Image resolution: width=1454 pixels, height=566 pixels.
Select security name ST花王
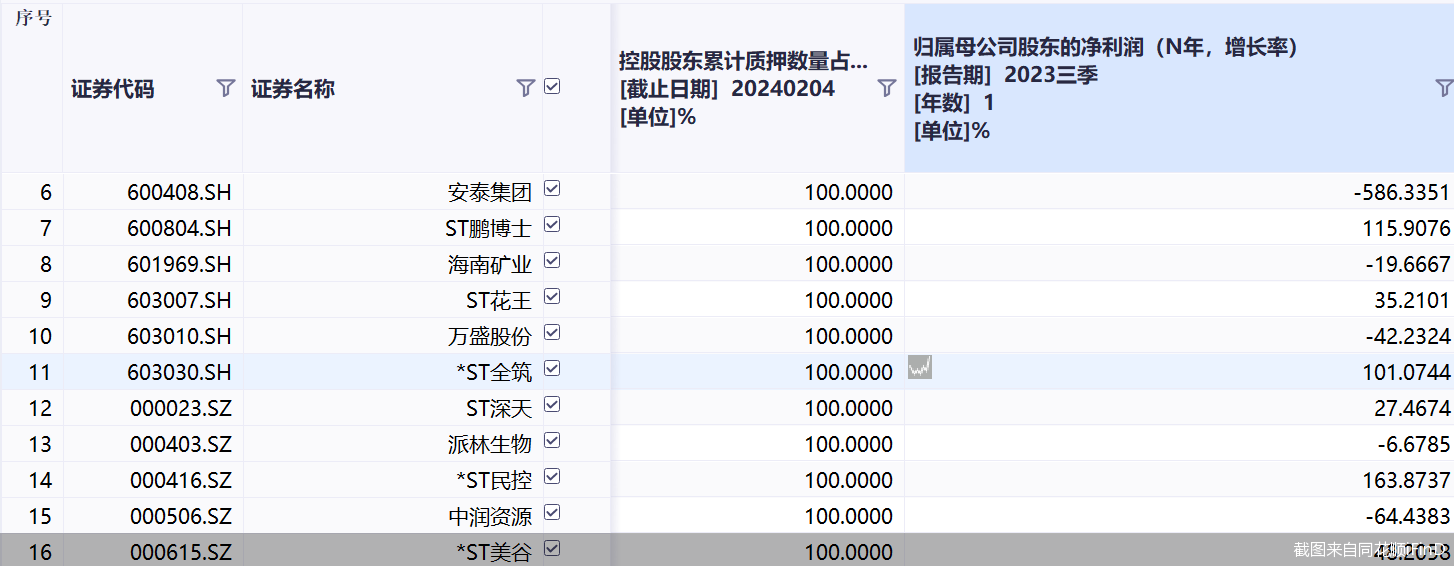[x=499, y=300]
